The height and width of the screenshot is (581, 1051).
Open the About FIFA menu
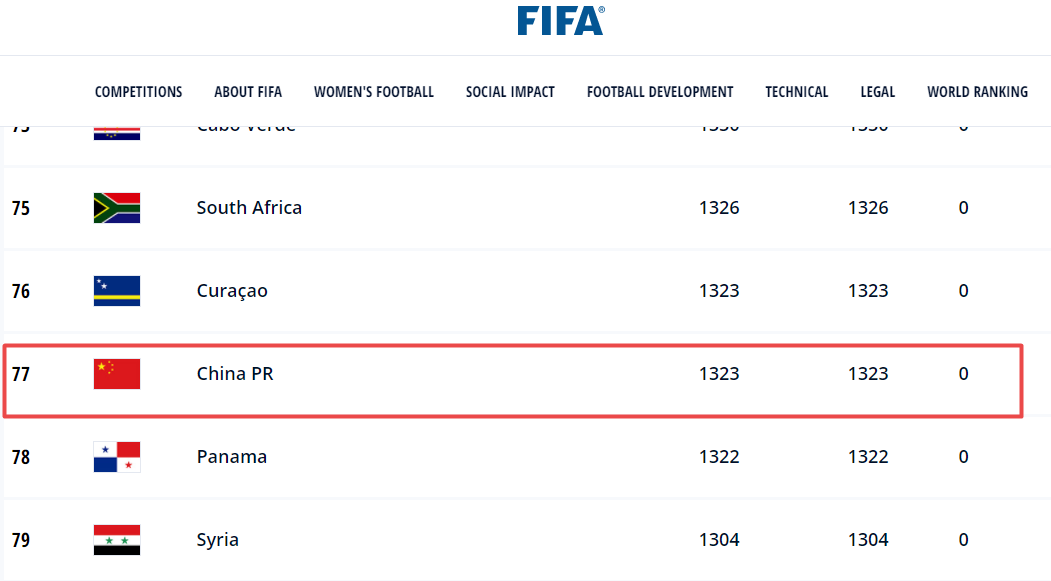coord(248,92)
